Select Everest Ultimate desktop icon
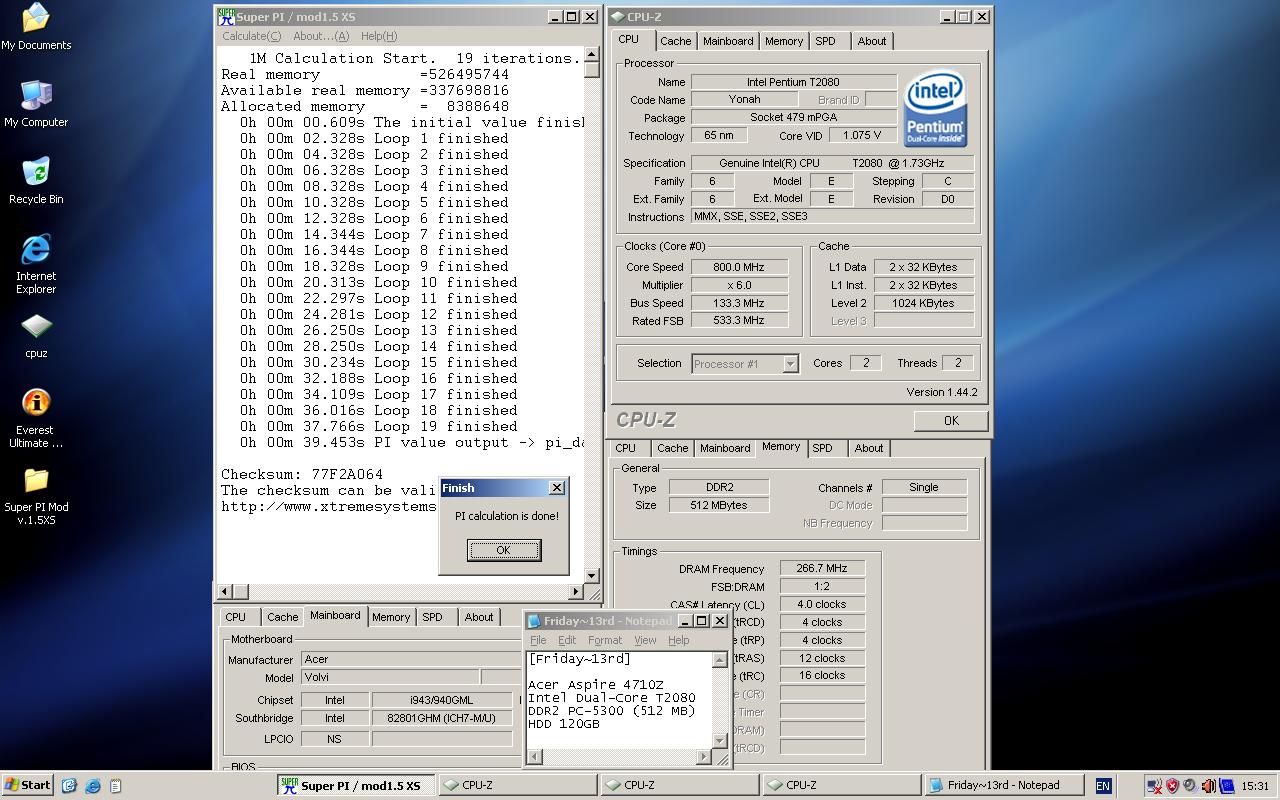This screenshot has height=800, width=1280. (x=36, y=418)
